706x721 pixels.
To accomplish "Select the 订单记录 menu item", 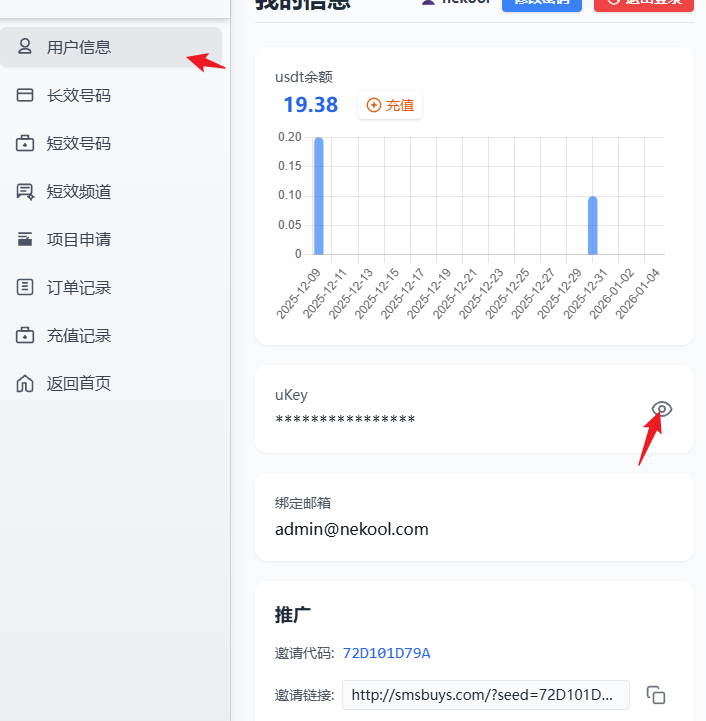I will click(x=78, y=287).
